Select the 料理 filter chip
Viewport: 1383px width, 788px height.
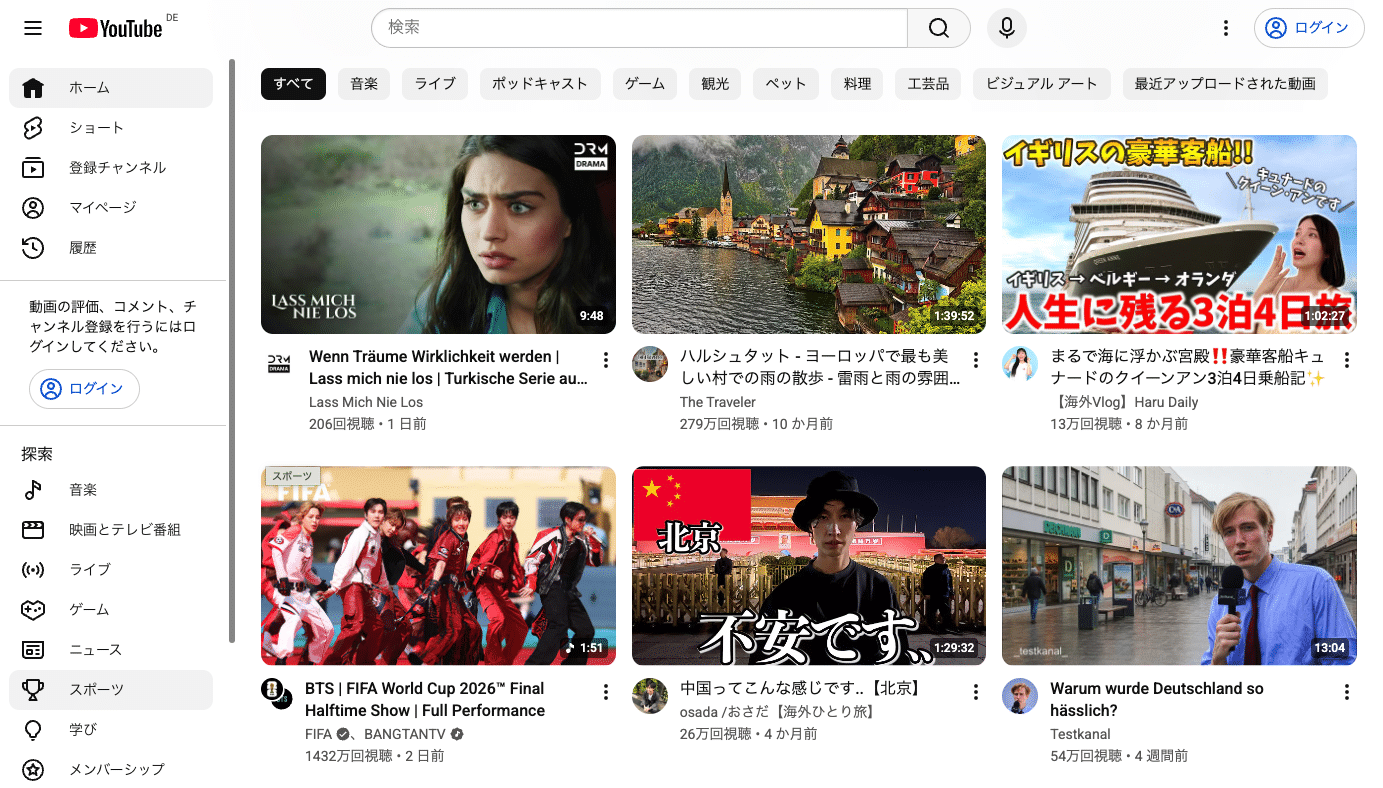(857, 84)
